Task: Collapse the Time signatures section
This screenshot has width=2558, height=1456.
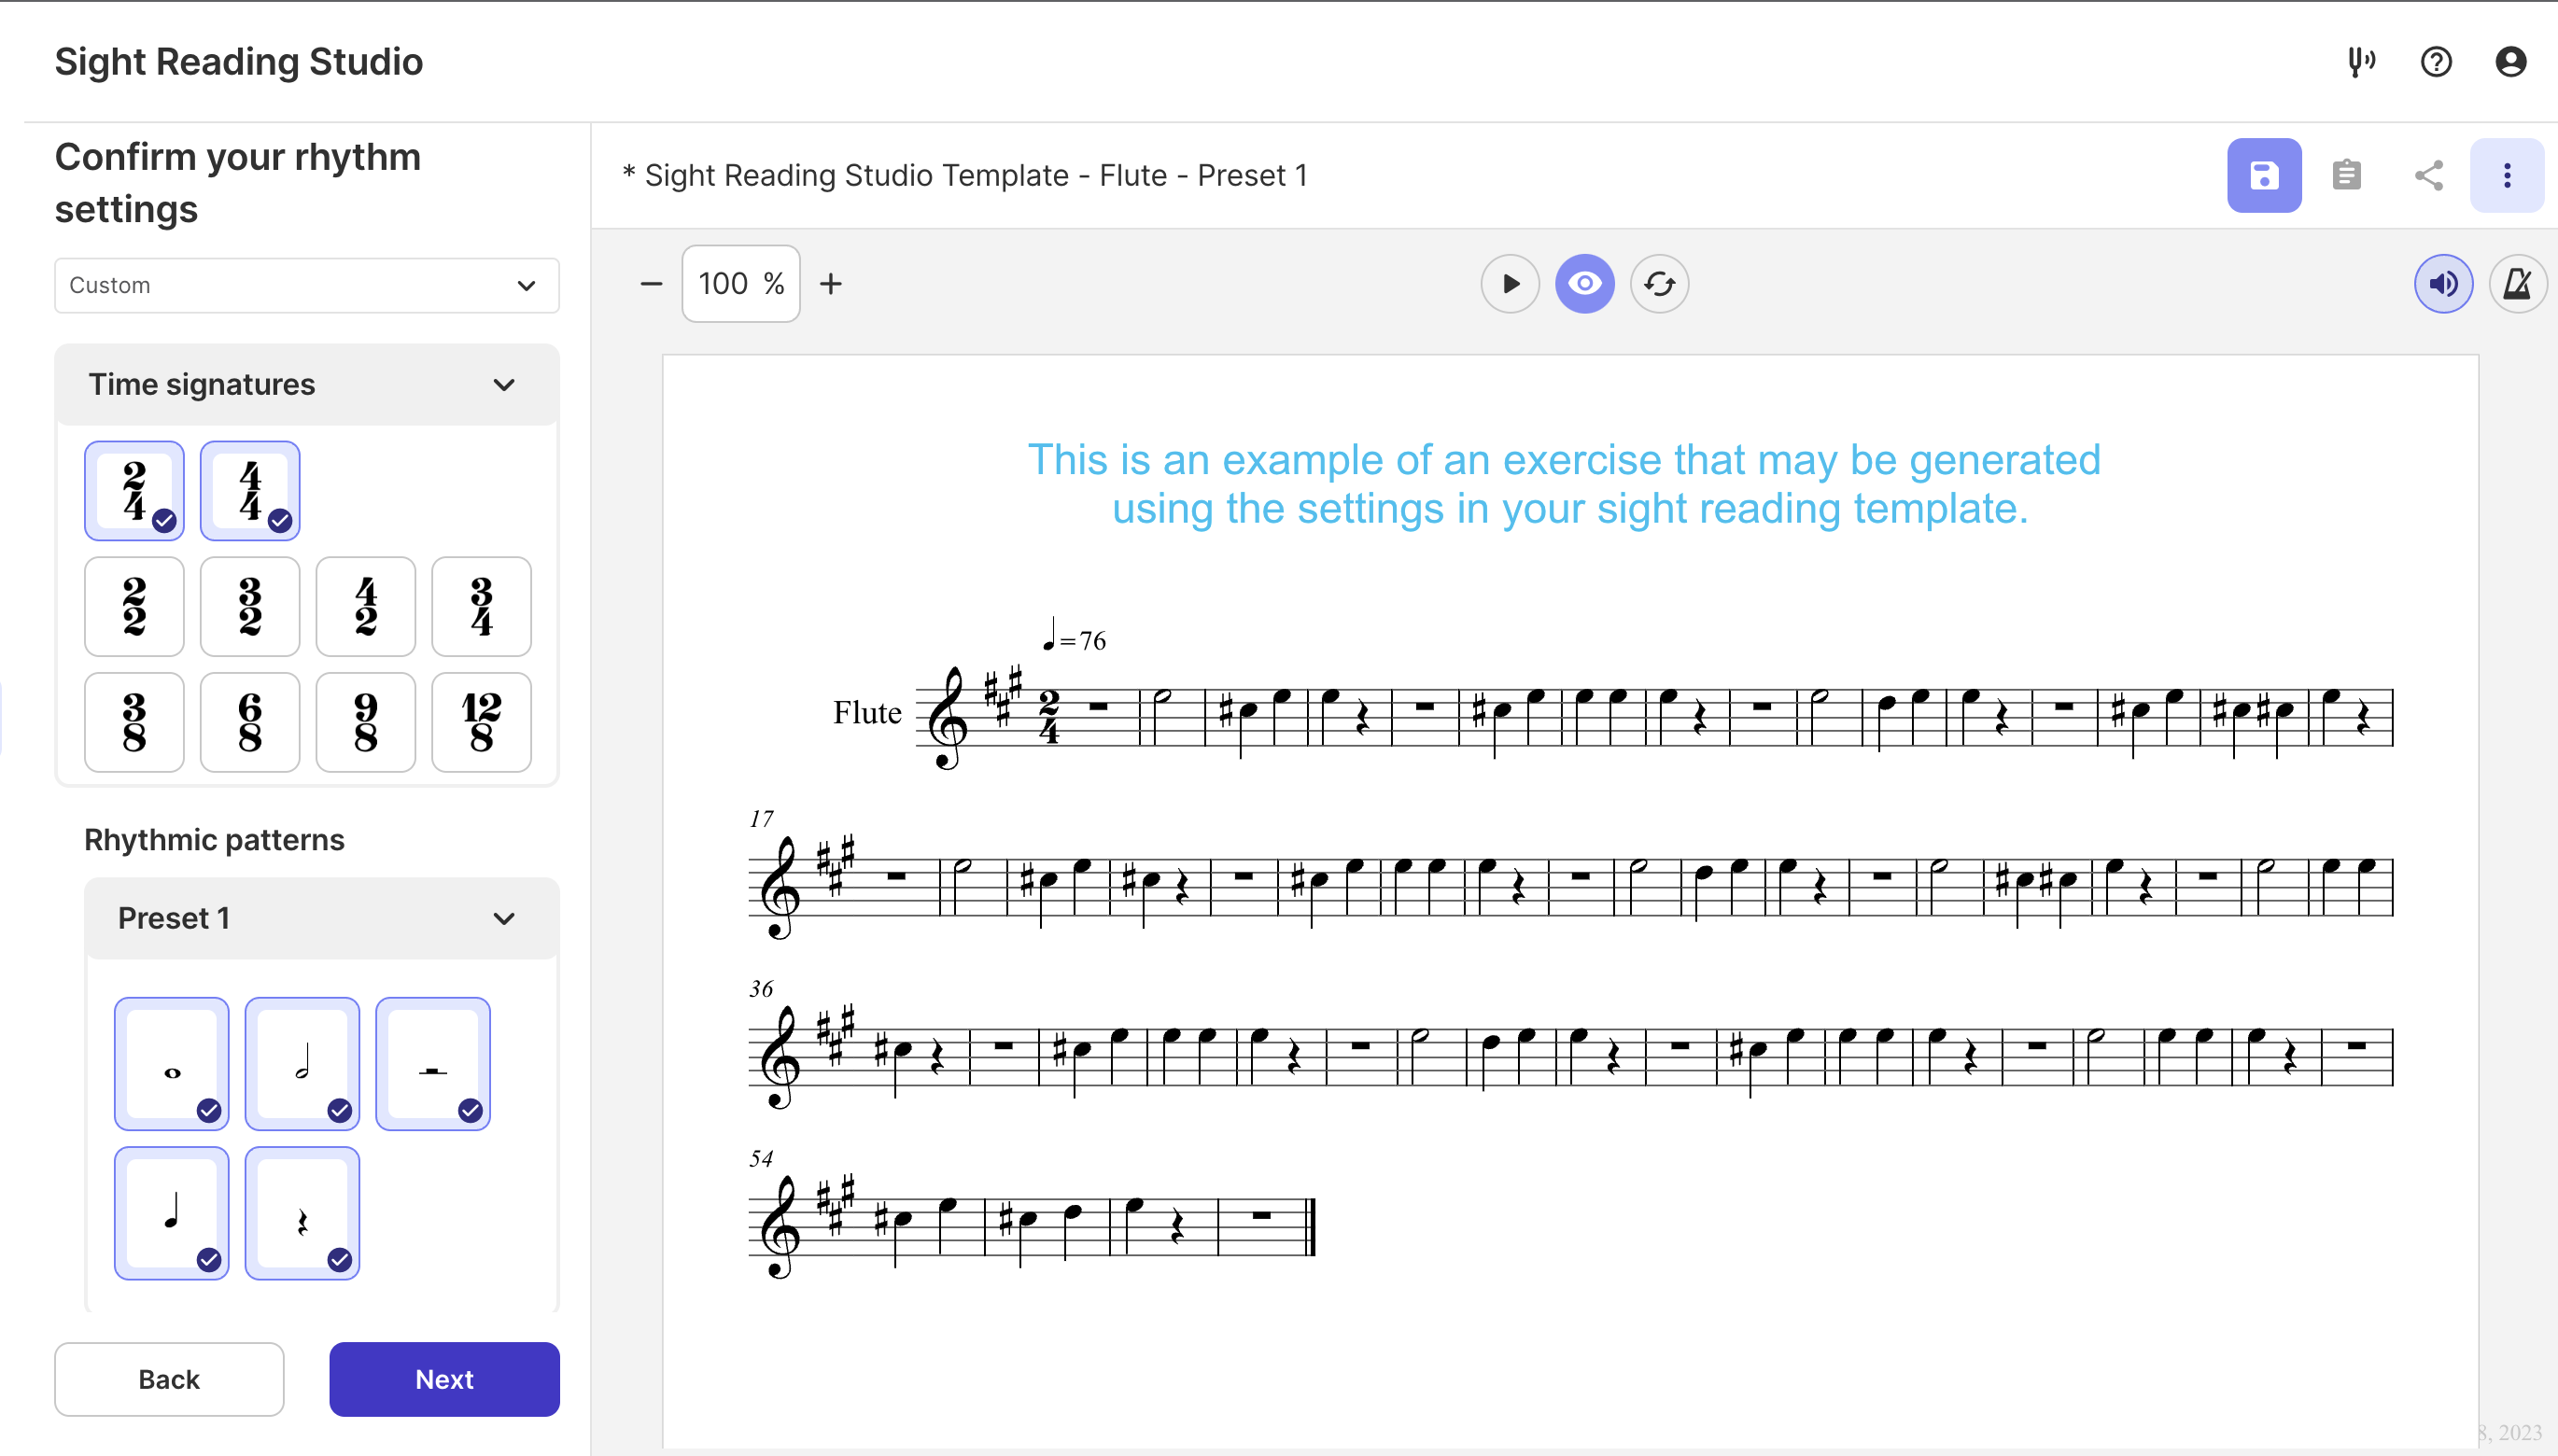Action: [x=505, y=384]
